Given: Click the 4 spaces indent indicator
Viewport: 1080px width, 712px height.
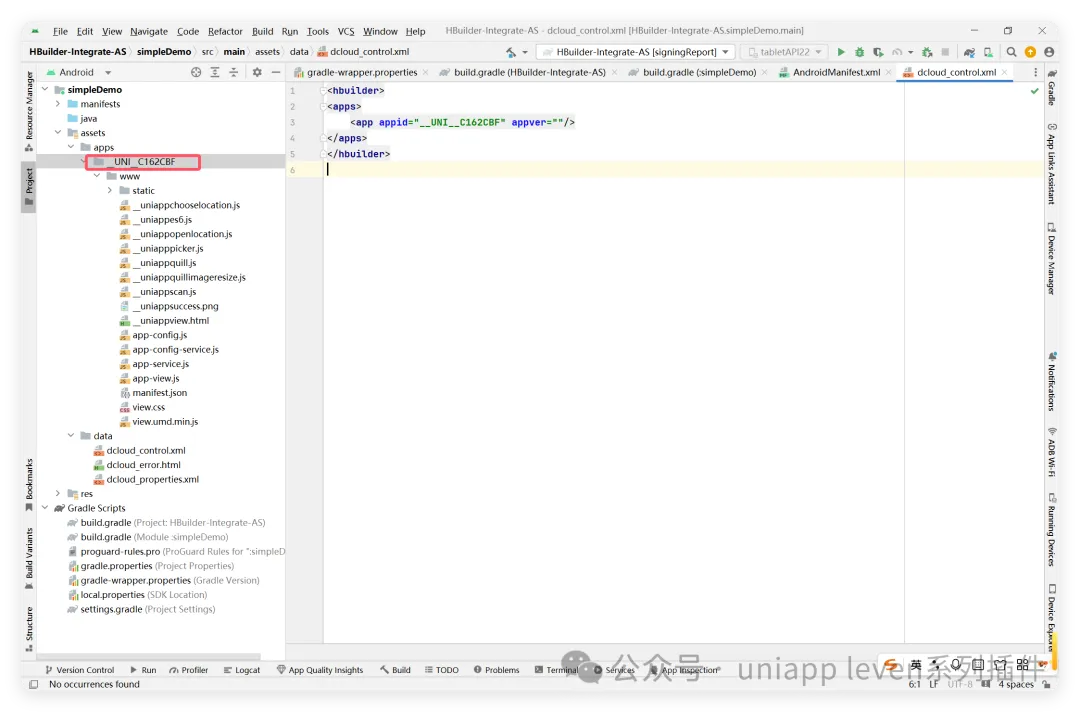Looking at the screenshot, I should [1016, 684].
